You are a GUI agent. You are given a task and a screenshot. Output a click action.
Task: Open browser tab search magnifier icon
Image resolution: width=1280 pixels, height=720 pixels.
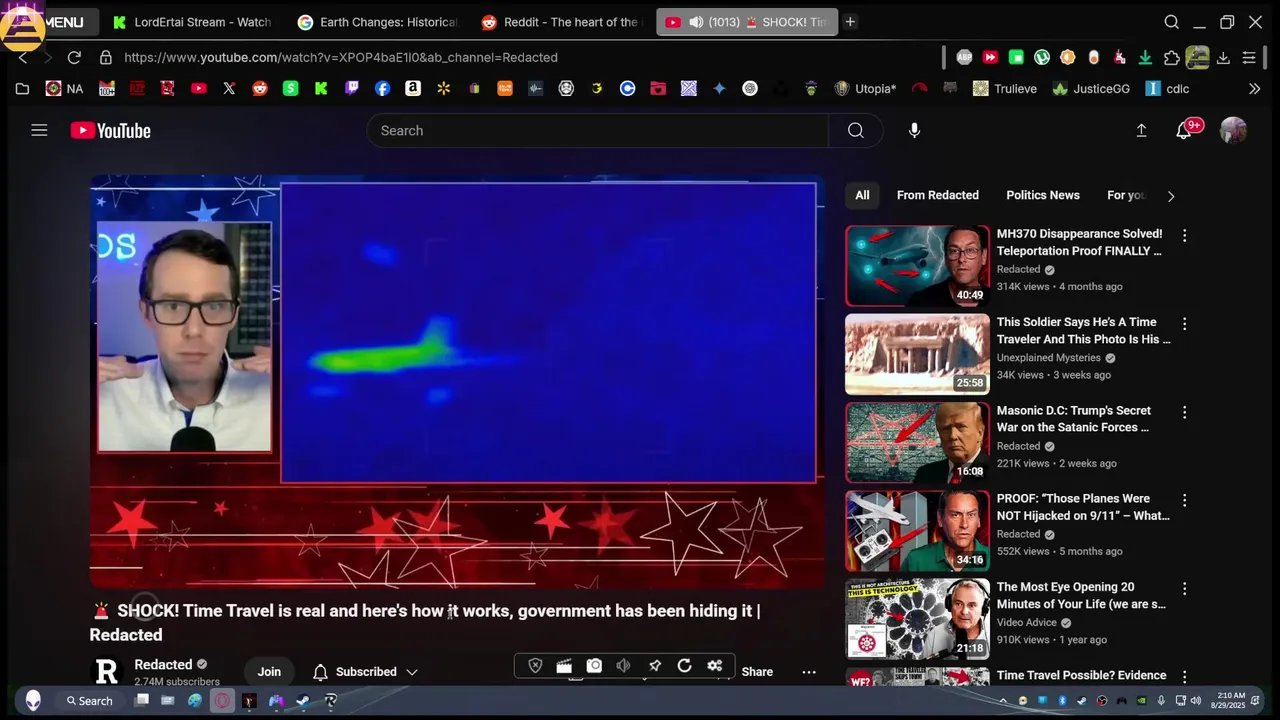coord(1172,22)
